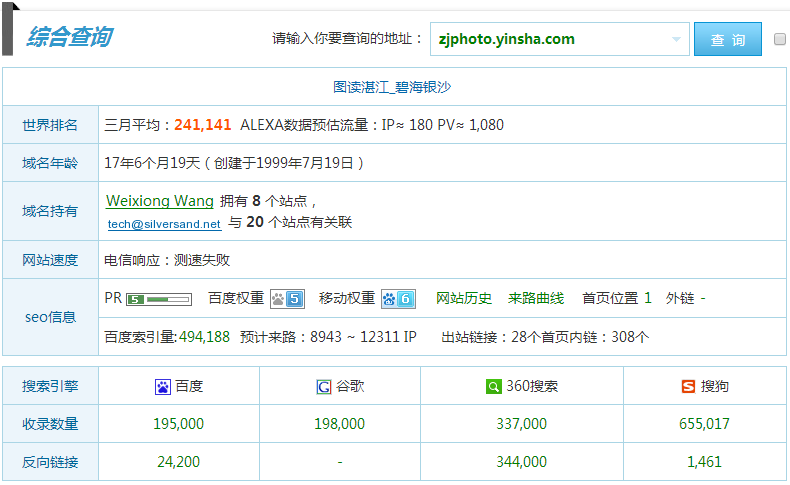Click the PR rank 5 bar indicator
This screenshot has height=485, width=790.
point(159,298)
